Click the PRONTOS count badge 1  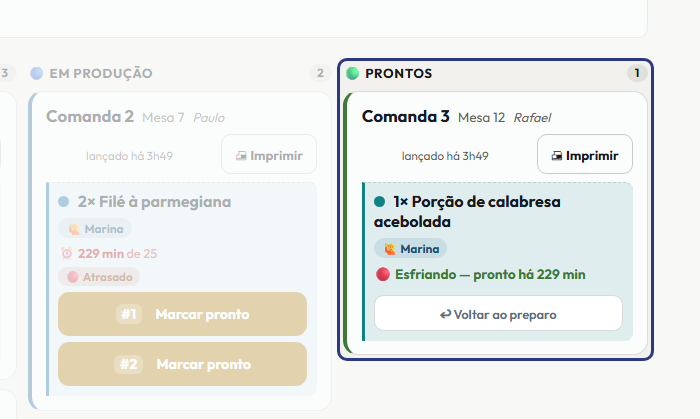tap(637, 73)
